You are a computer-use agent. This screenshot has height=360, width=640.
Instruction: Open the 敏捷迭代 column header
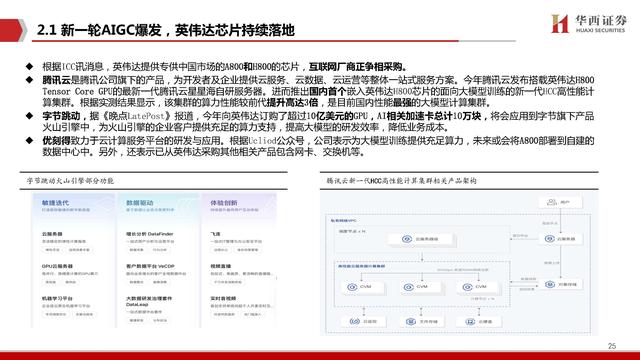coord(56,203)
